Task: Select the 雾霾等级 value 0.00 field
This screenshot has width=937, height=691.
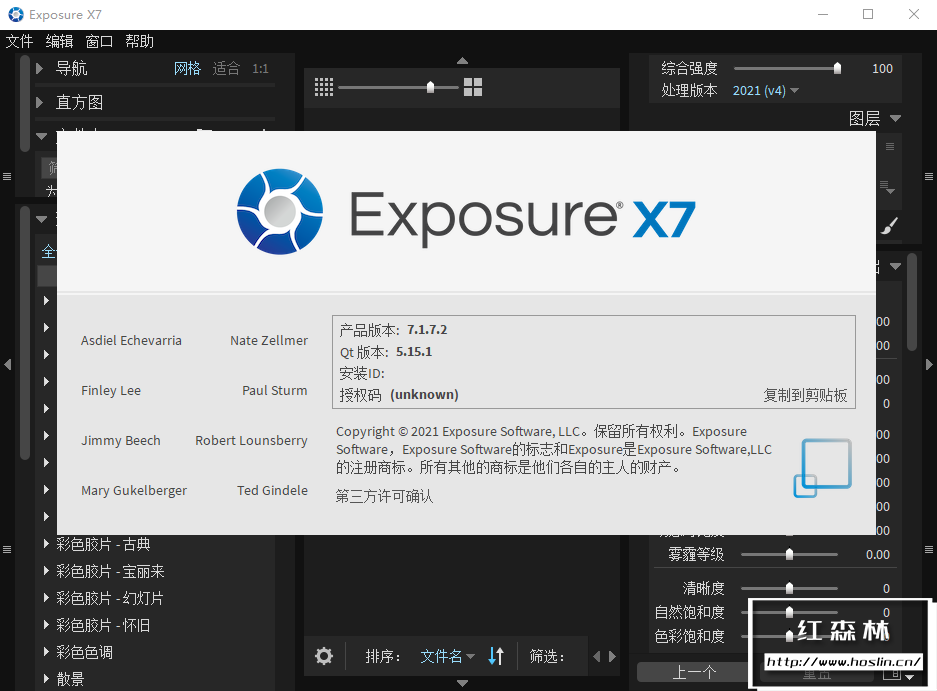Action: (x=877, y=555)
